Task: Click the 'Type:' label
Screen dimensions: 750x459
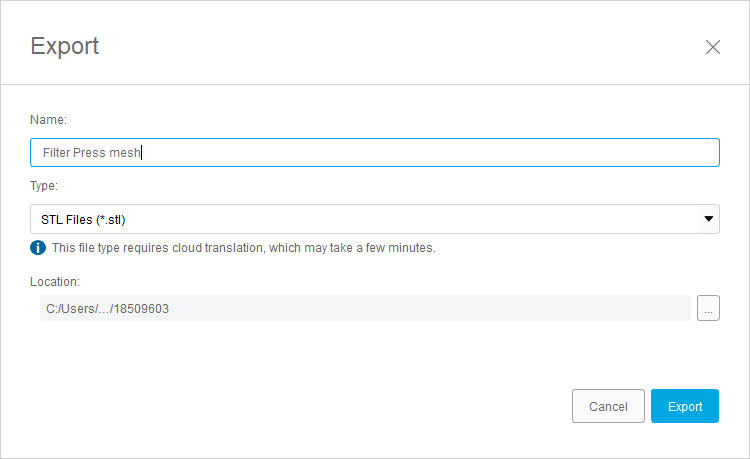Action: tap(45, 186)
